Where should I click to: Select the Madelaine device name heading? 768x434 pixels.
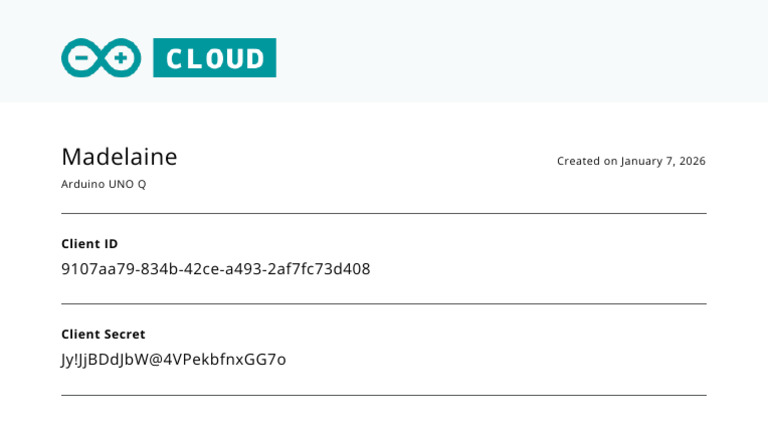120,157
